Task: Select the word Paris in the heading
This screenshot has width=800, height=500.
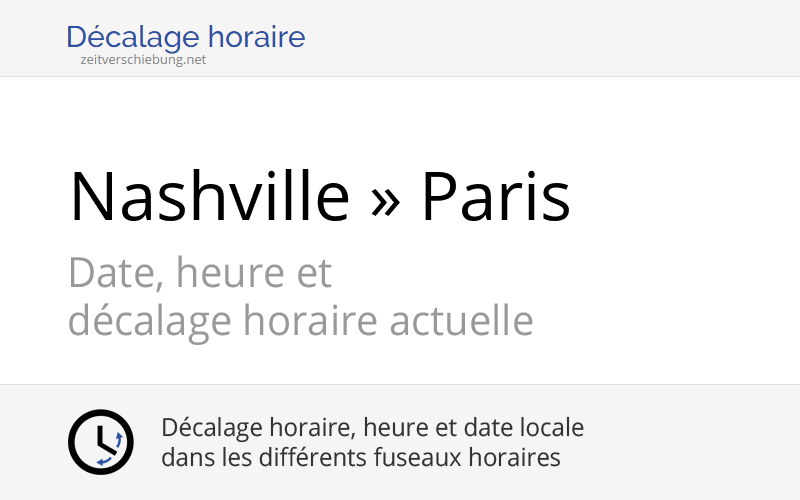Action: click(495, 196)
